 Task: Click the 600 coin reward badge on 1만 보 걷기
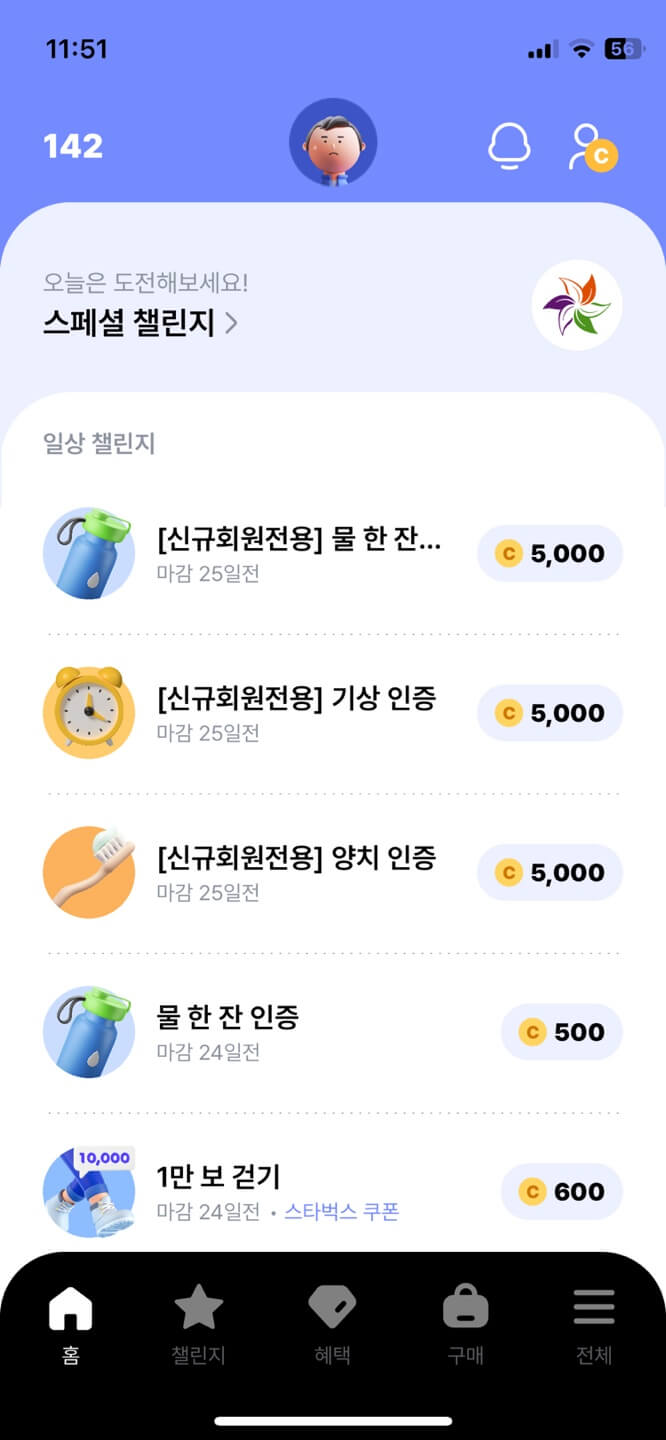(561, 1192)
